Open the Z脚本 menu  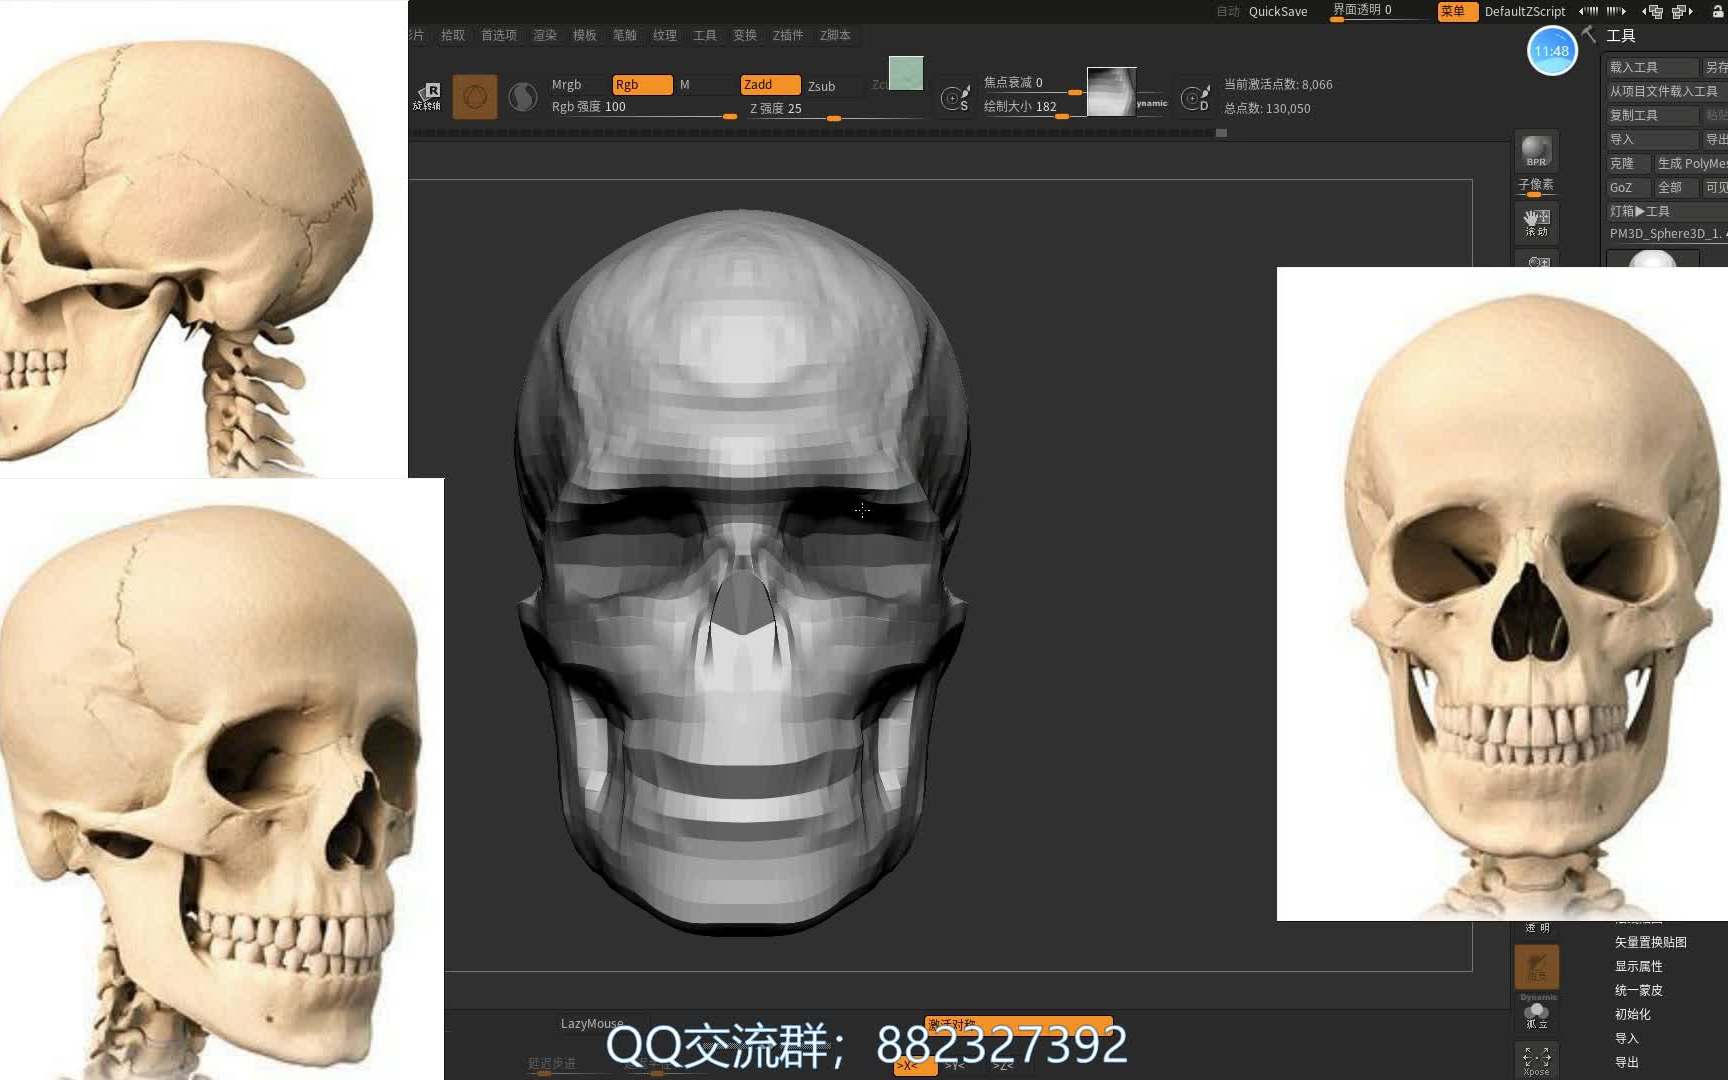[835, 35]
